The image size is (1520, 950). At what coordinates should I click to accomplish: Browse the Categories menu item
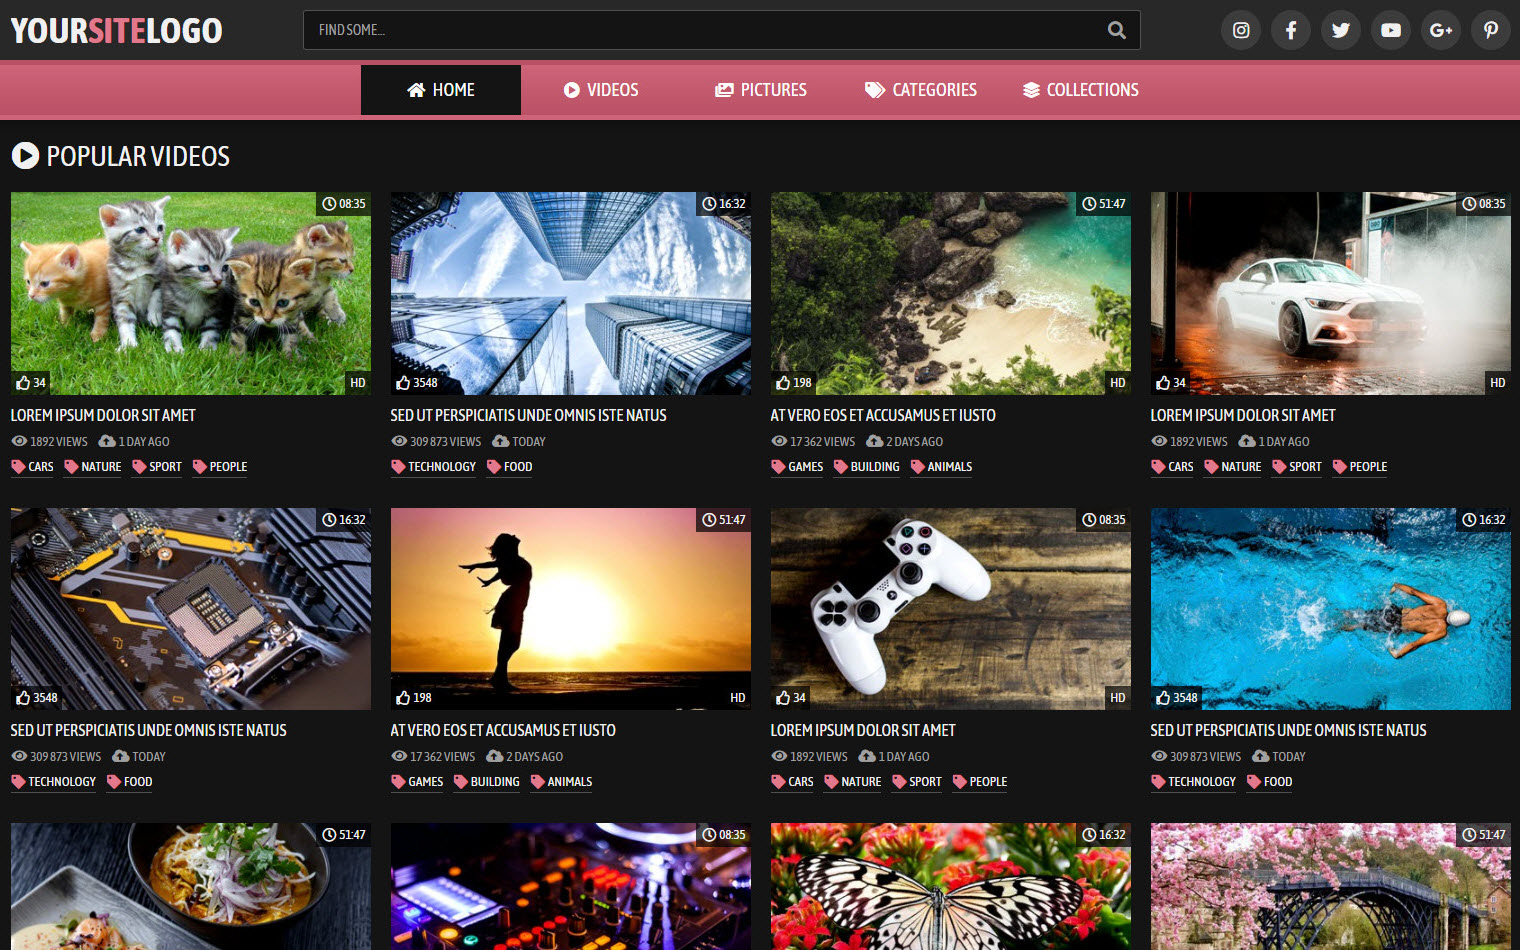920,90
